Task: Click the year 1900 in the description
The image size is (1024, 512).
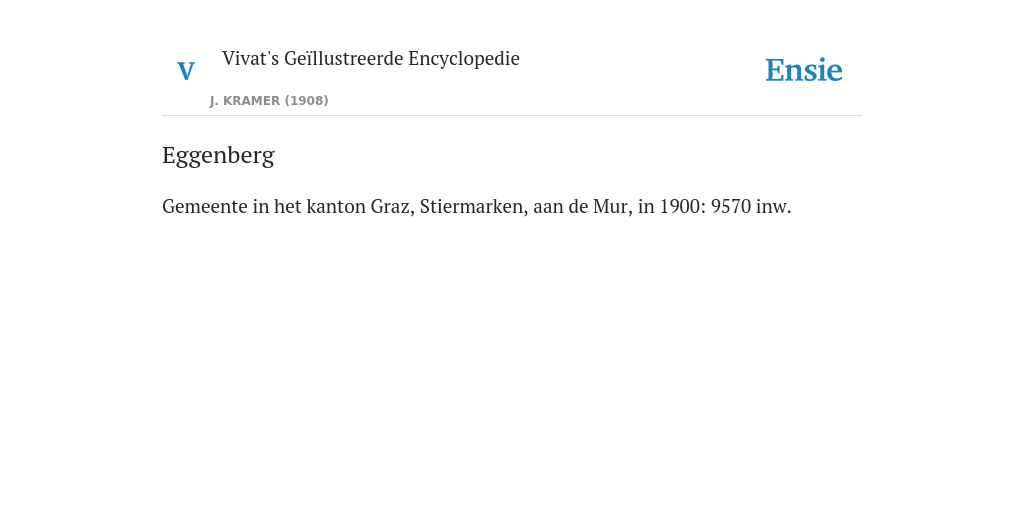Action: pyautogui.click(x=682, y=206)
